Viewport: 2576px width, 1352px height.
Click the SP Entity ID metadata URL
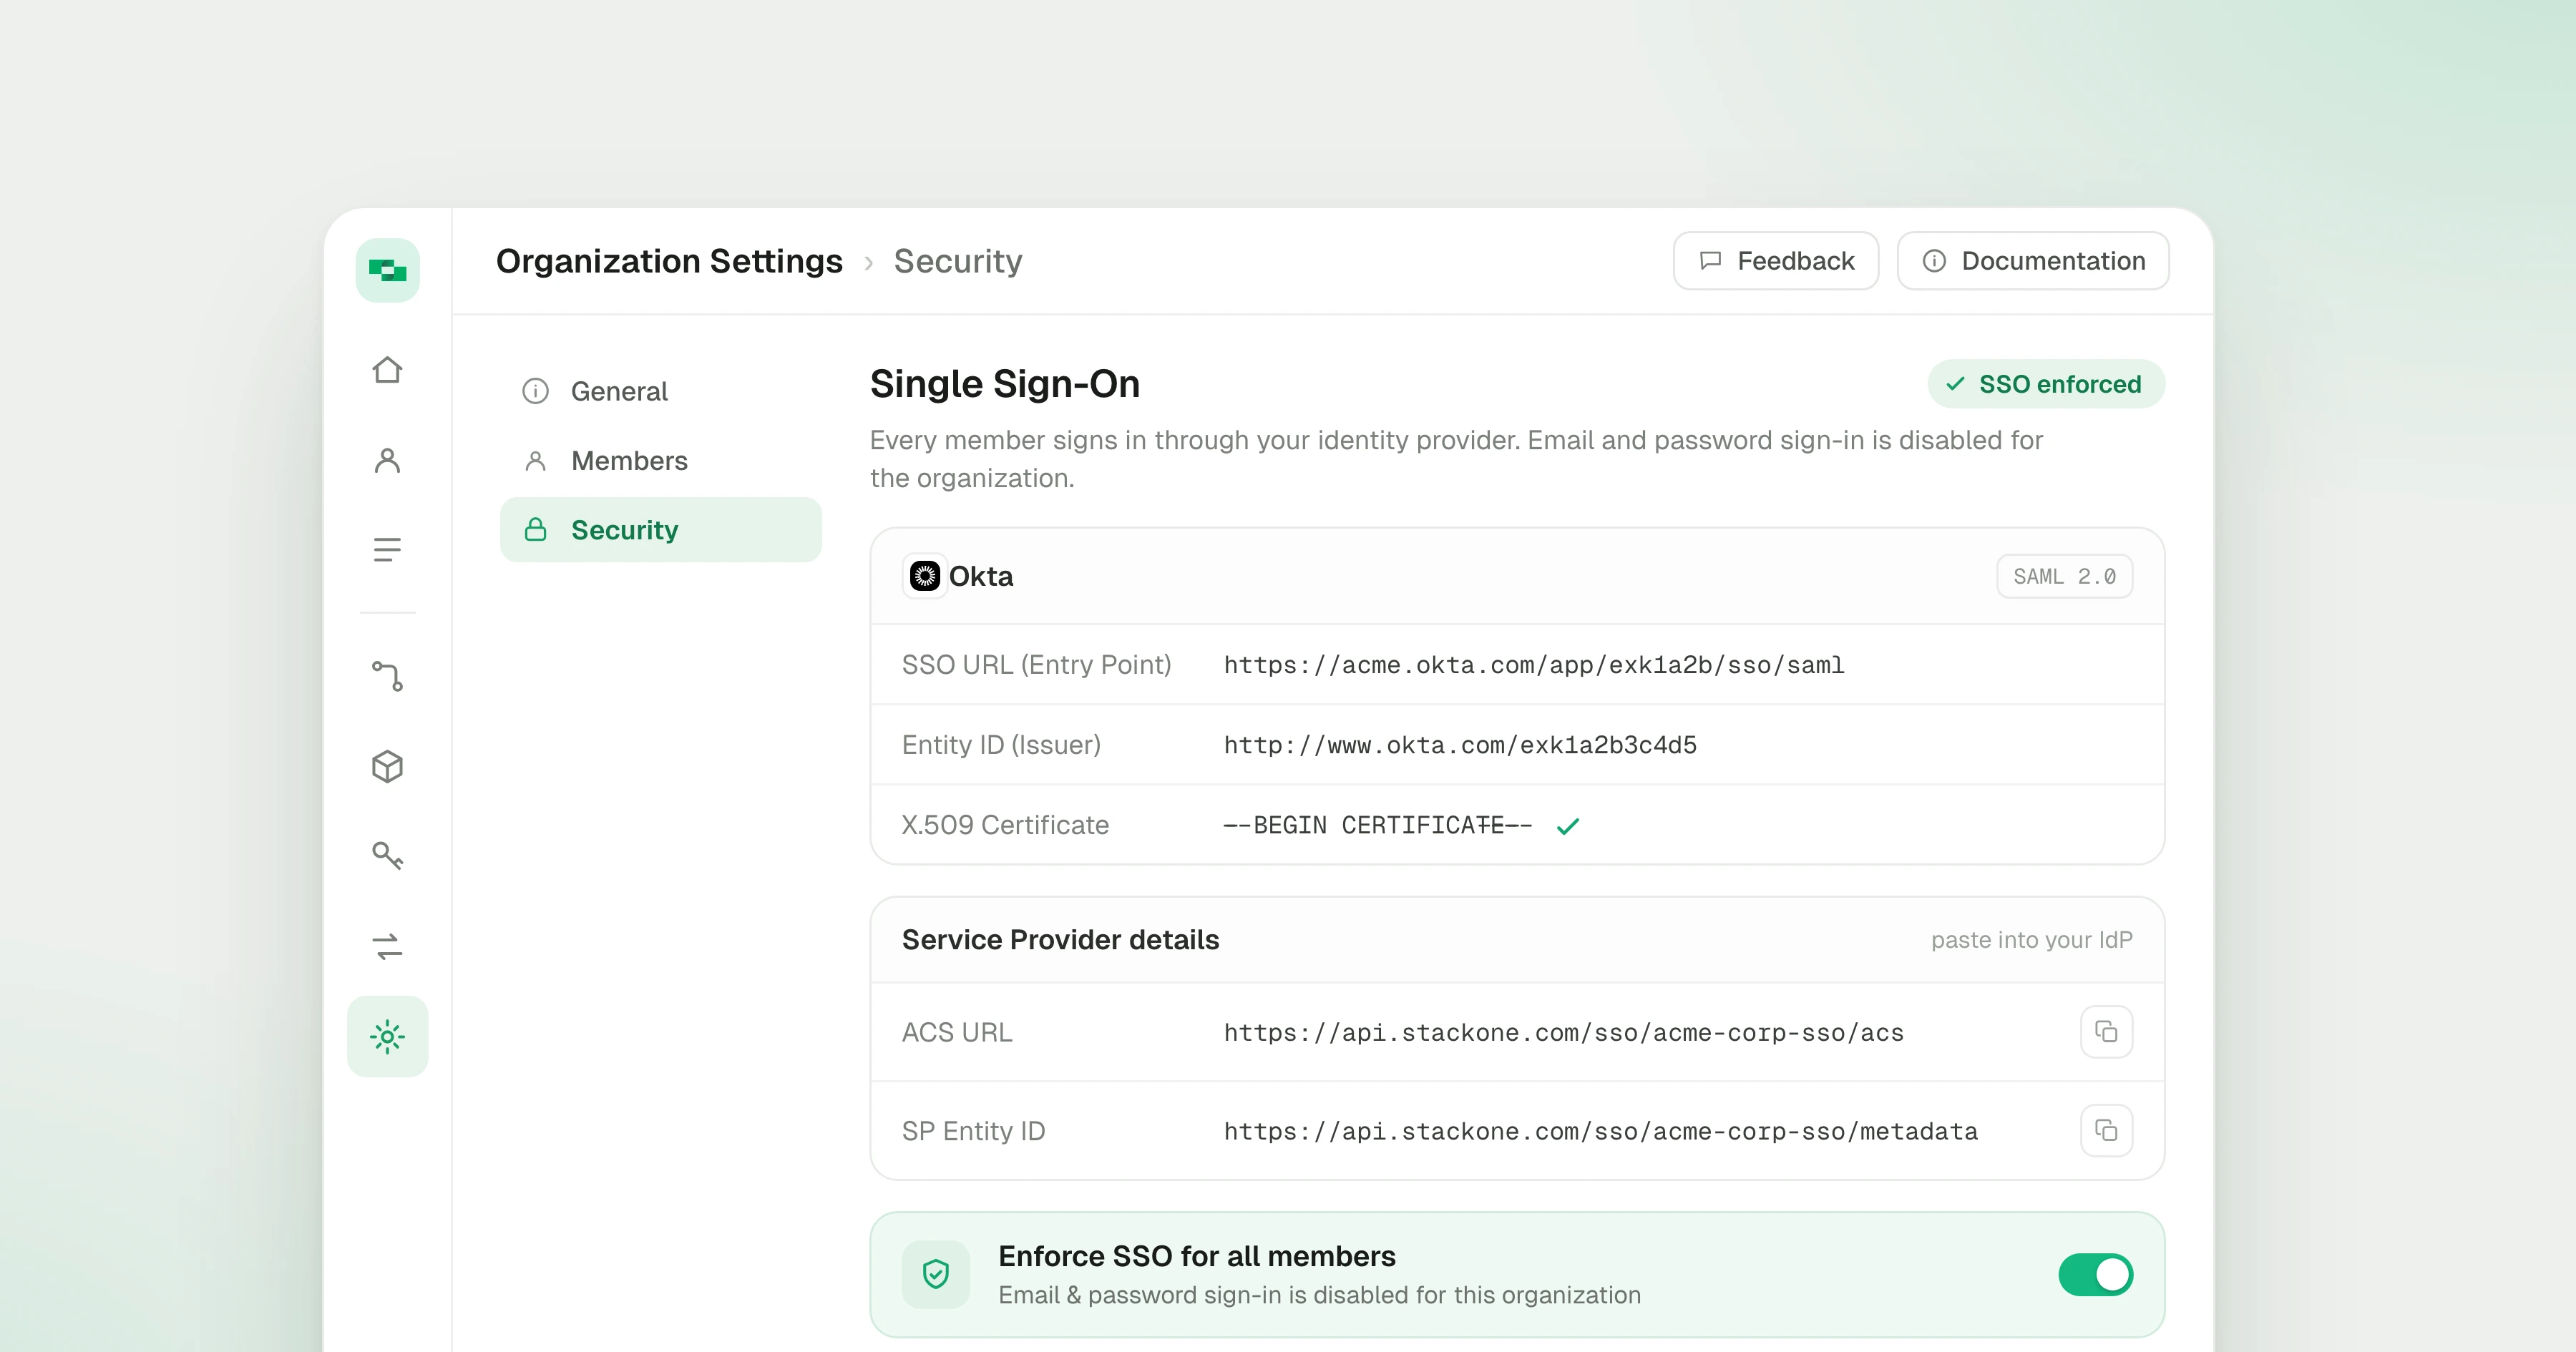(x=1601, y=1131)
